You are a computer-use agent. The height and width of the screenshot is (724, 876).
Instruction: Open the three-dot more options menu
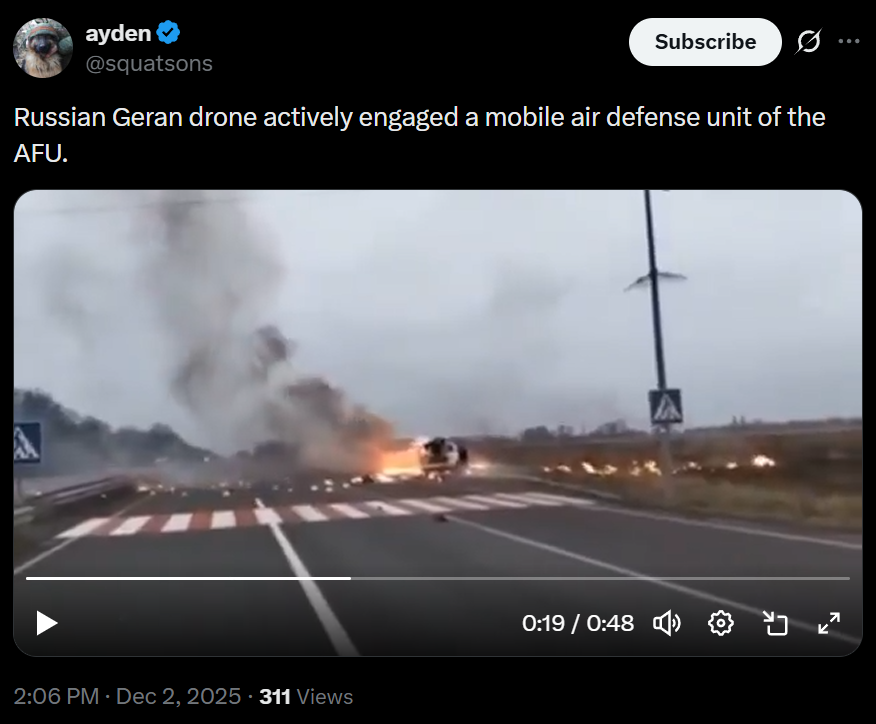(x=849, y=41)
